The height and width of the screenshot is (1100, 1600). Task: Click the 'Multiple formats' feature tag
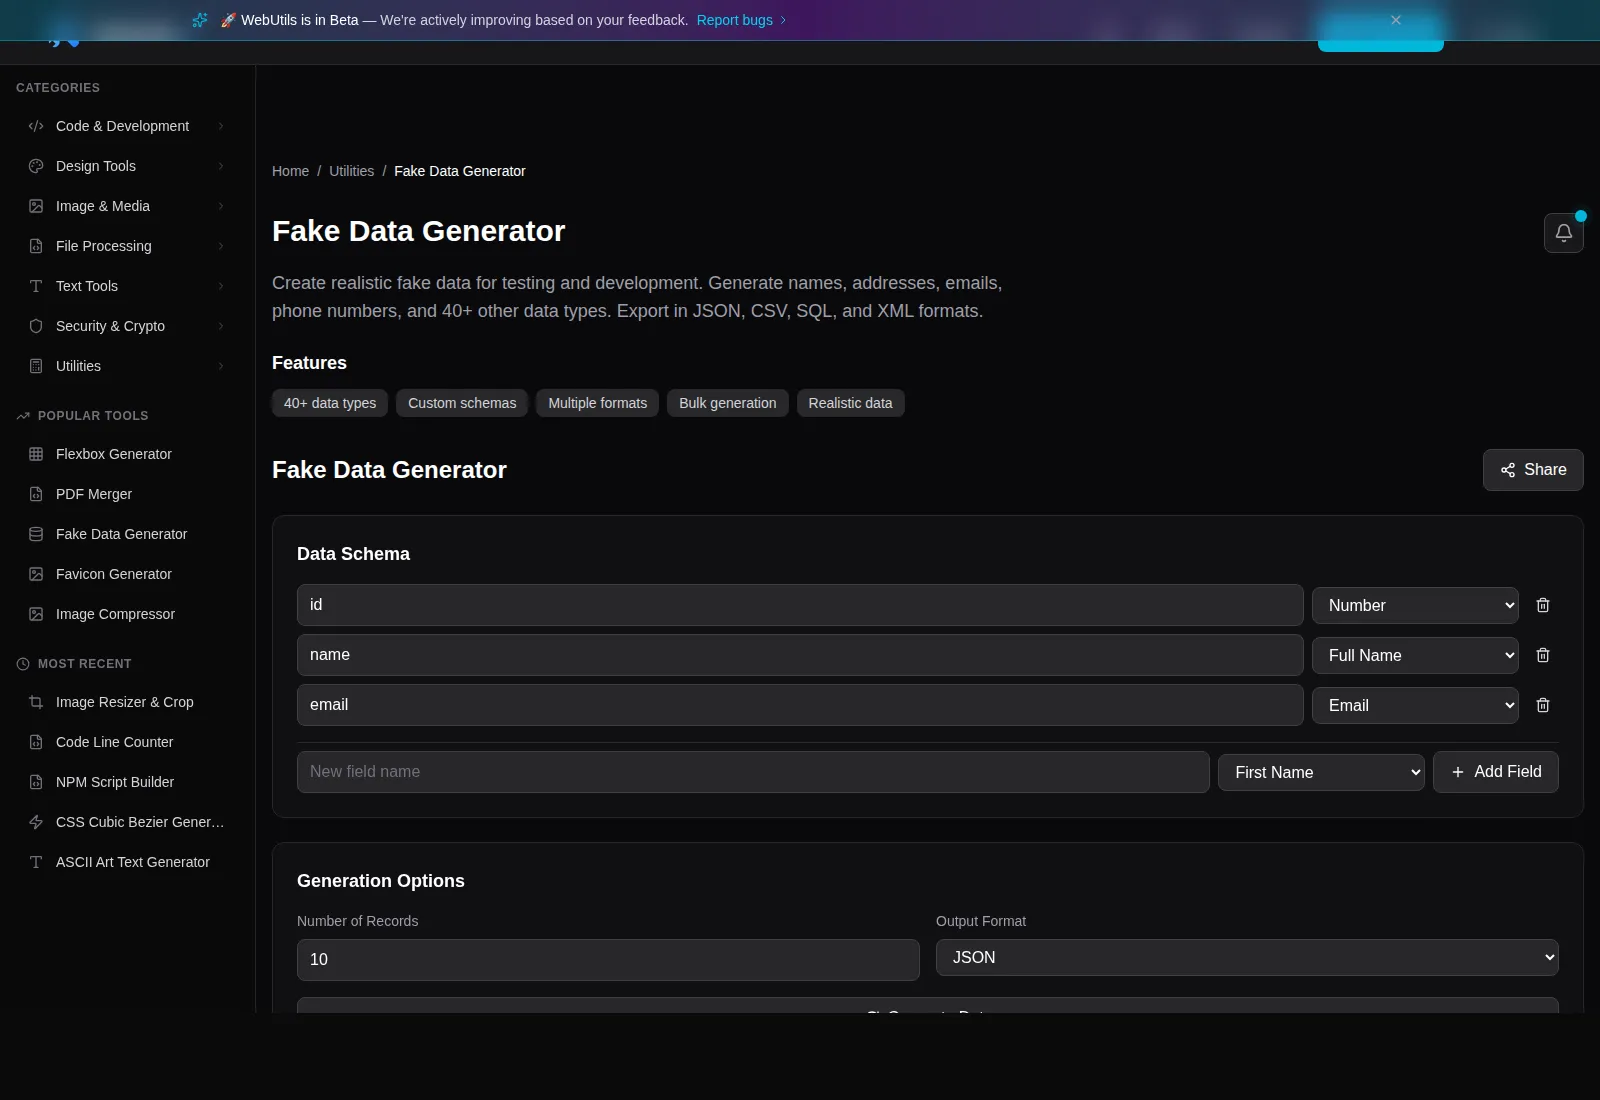tap(597, 403)
